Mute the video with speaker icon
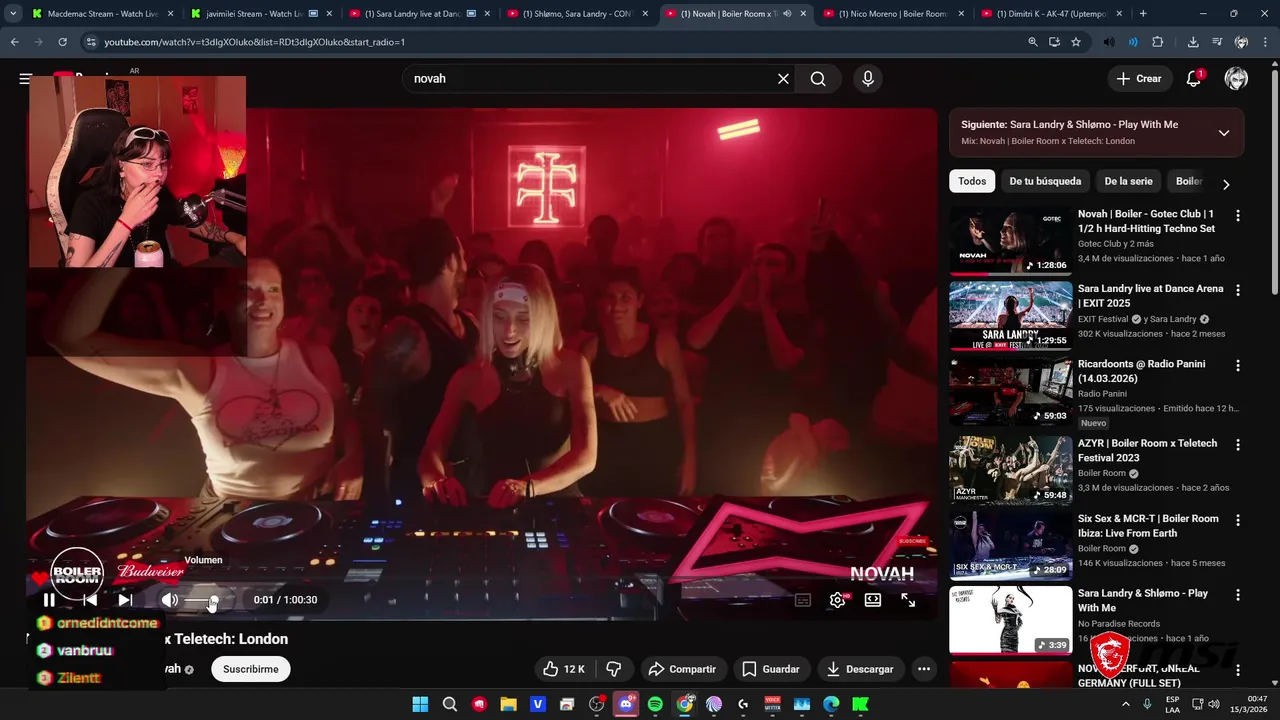The image size is (1280, 720). 170,600
